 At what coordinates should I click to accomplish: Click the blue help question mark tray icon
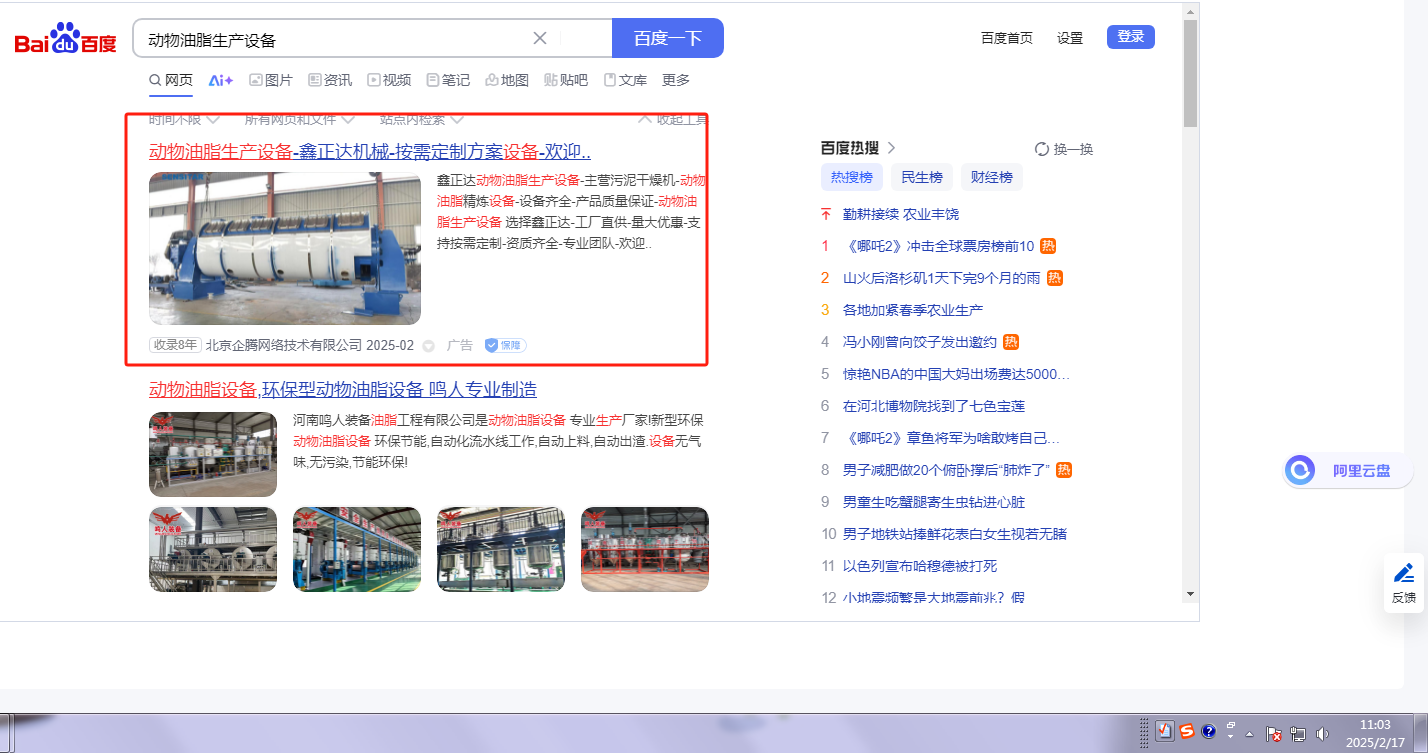[1208, 732]
